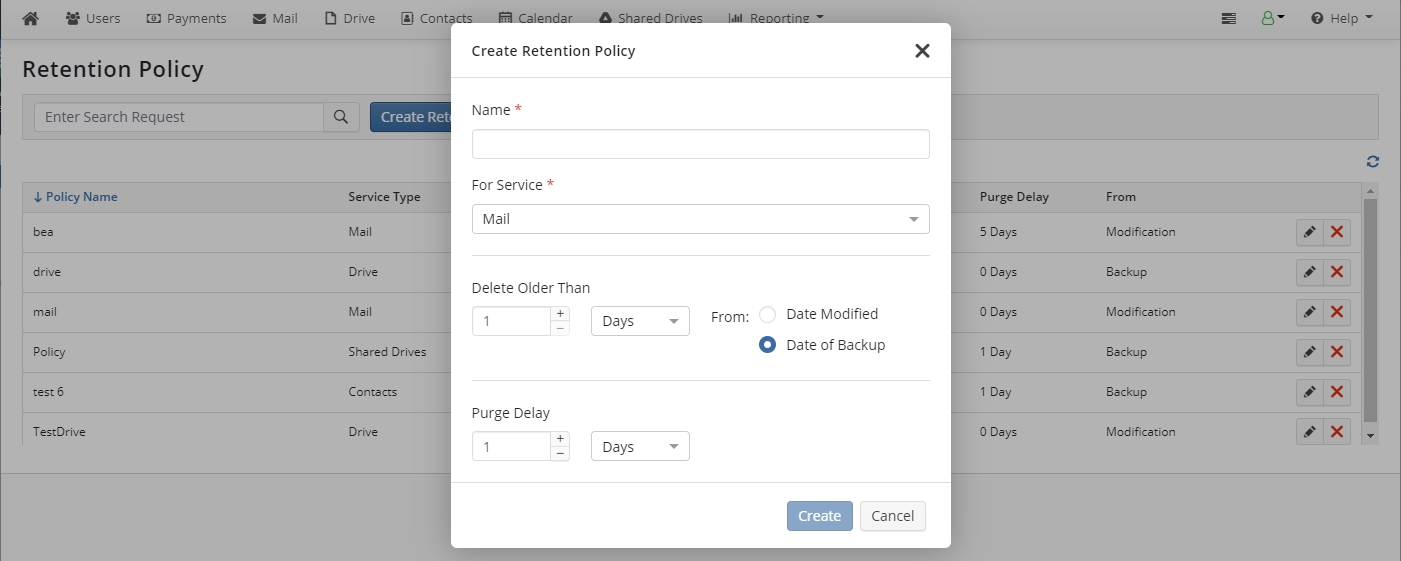Viewport: 1401px width, 561px height.
Task: Close the Create Retention Policy dialog
Action: tap(922, 51)
